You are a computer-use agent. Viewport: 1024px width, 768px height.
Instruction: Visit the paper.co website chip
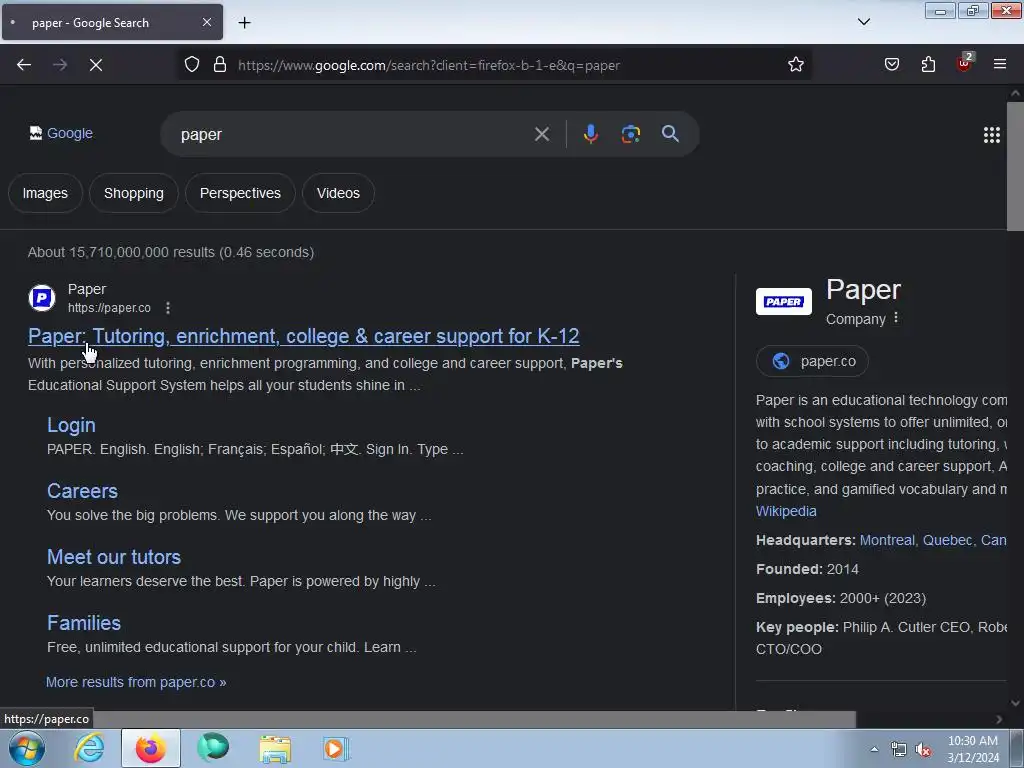(812, 361)
